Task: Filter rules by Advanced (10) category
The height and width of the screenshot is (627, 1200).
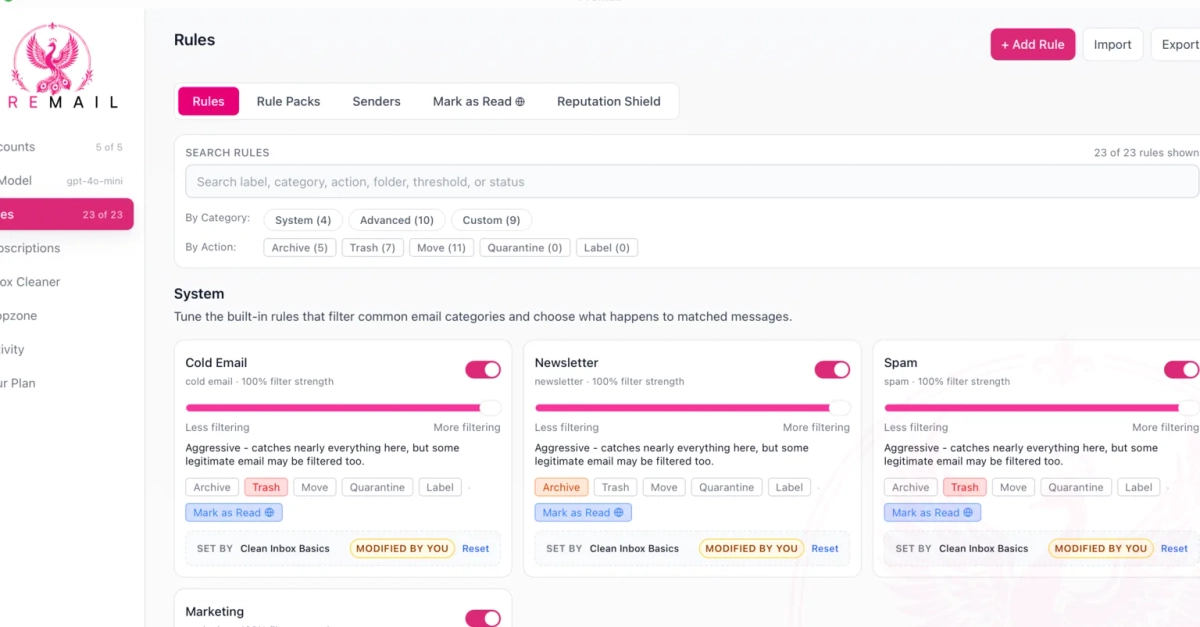Action: click(397, 220)
